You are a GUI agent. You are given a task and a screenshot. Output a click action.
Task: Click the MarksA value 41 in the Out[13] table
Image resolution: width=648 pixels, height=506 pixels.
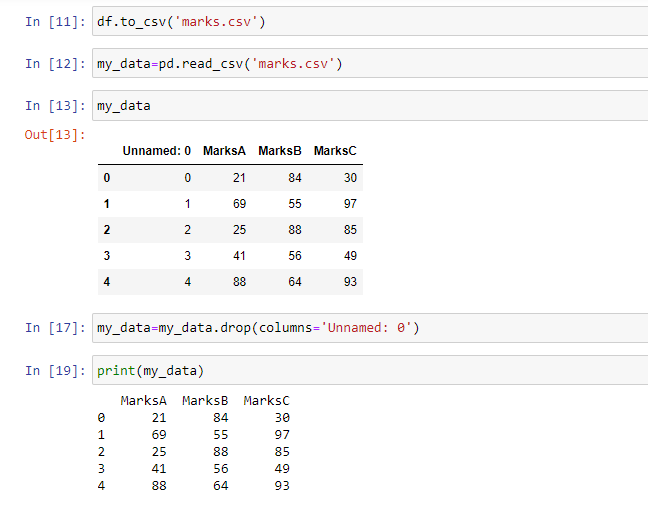tap(239, 256)
